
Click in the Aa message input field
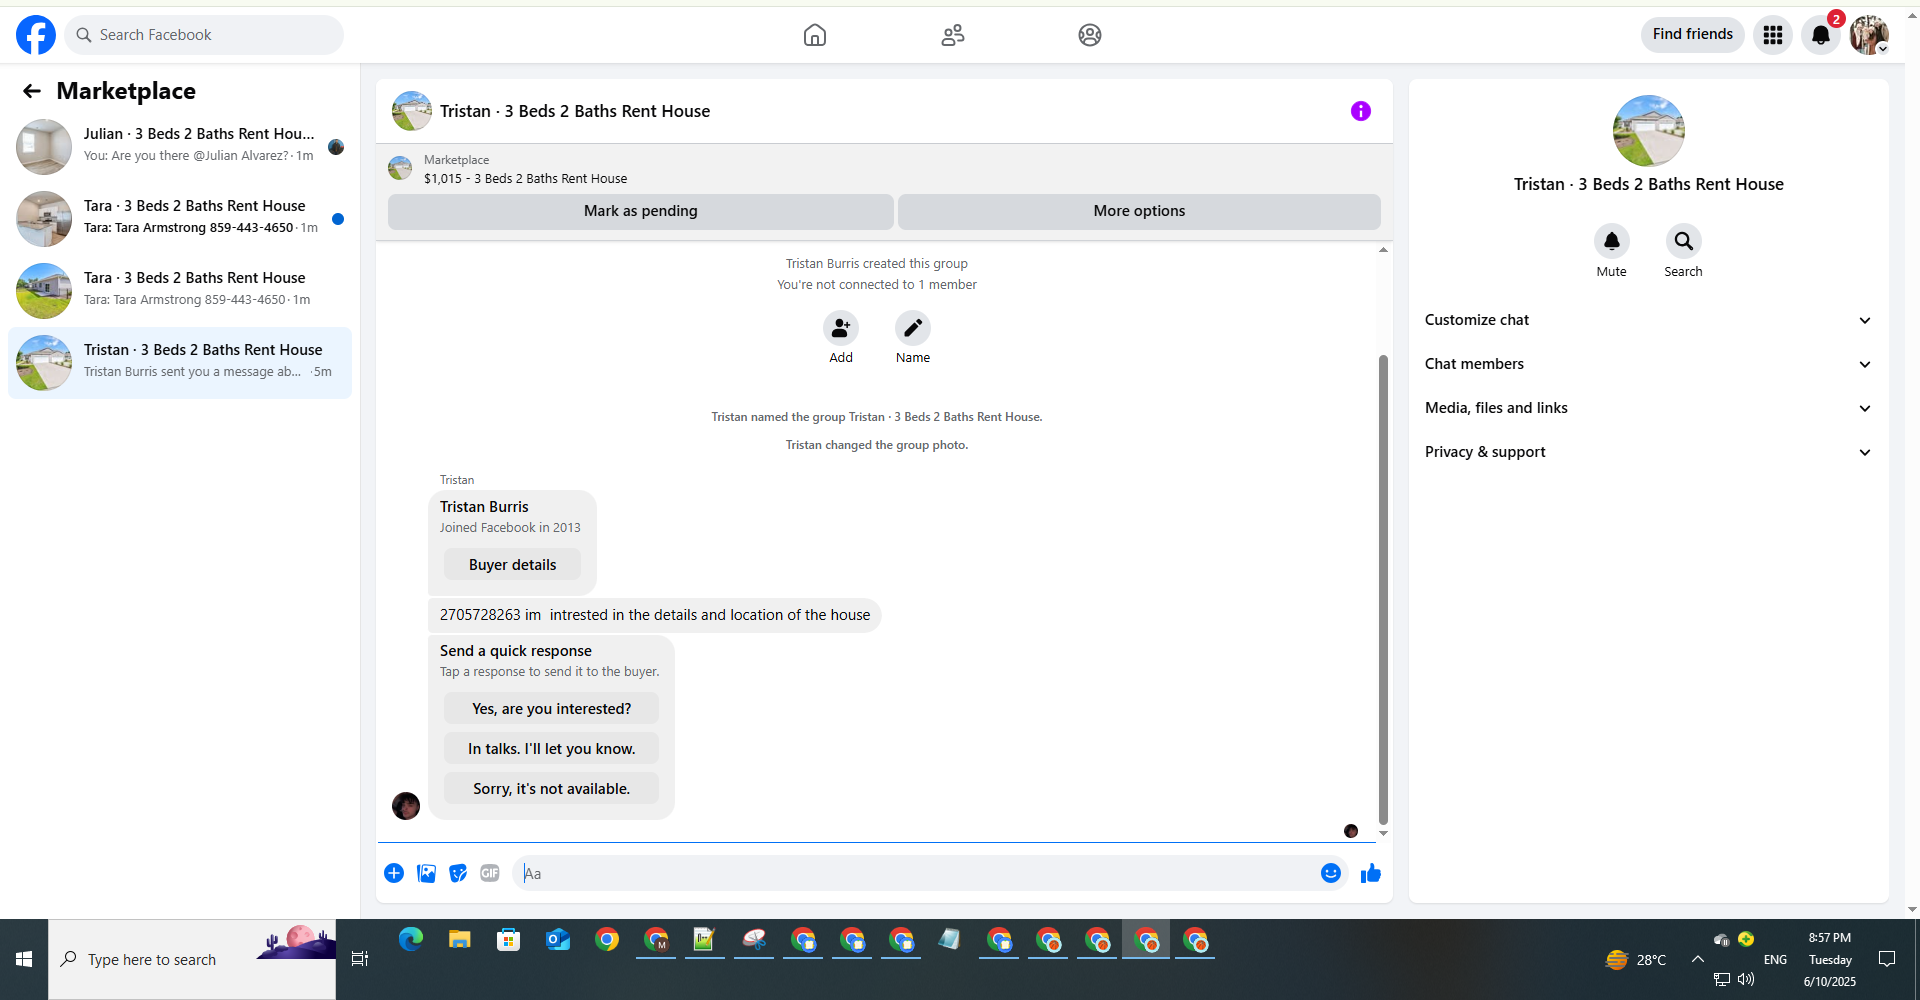coord(915,873)
